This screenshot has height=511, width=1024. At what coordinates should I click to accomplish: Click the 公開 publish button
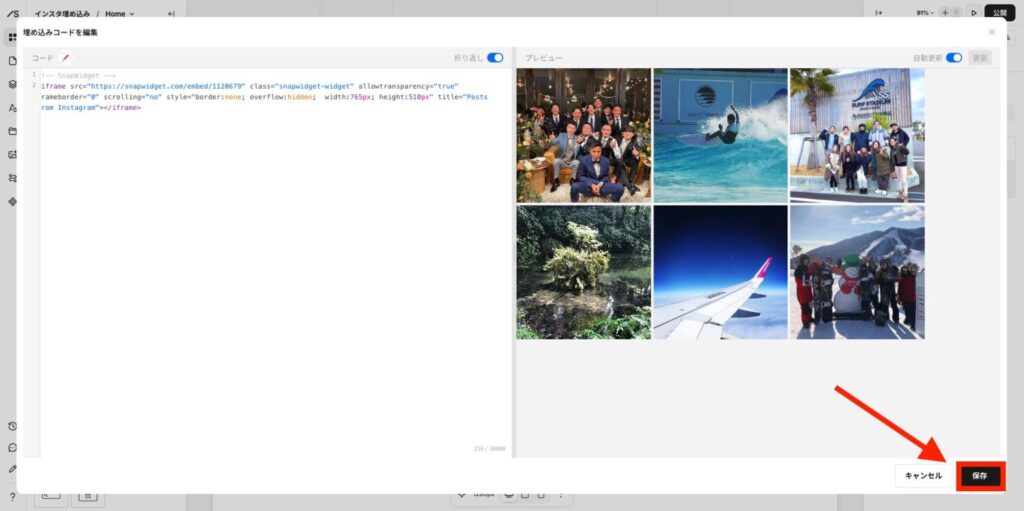pos(1000,13)
